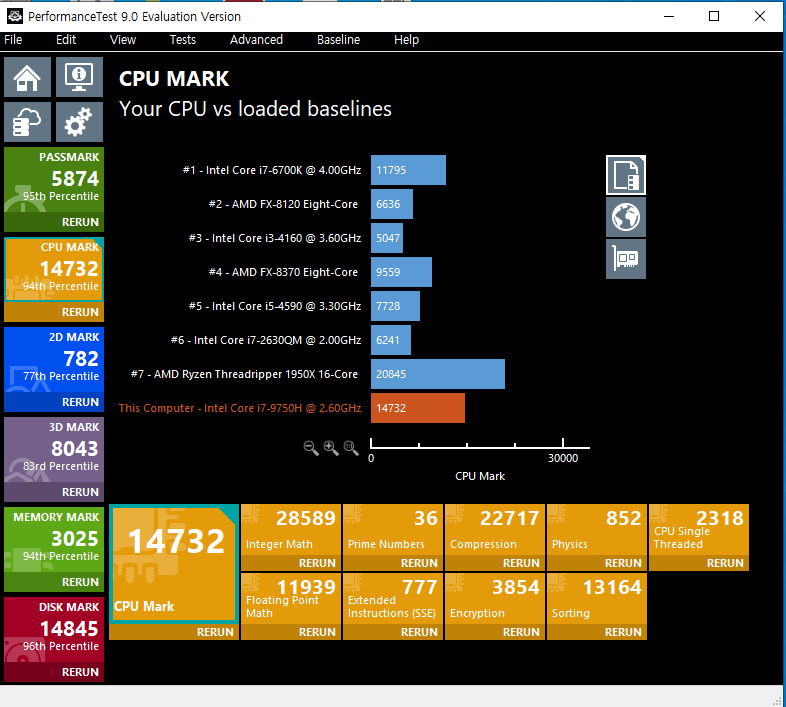This screenshot has width=786, height=707.
Task: Click the hardware card component icon
Action: [626, 259]
